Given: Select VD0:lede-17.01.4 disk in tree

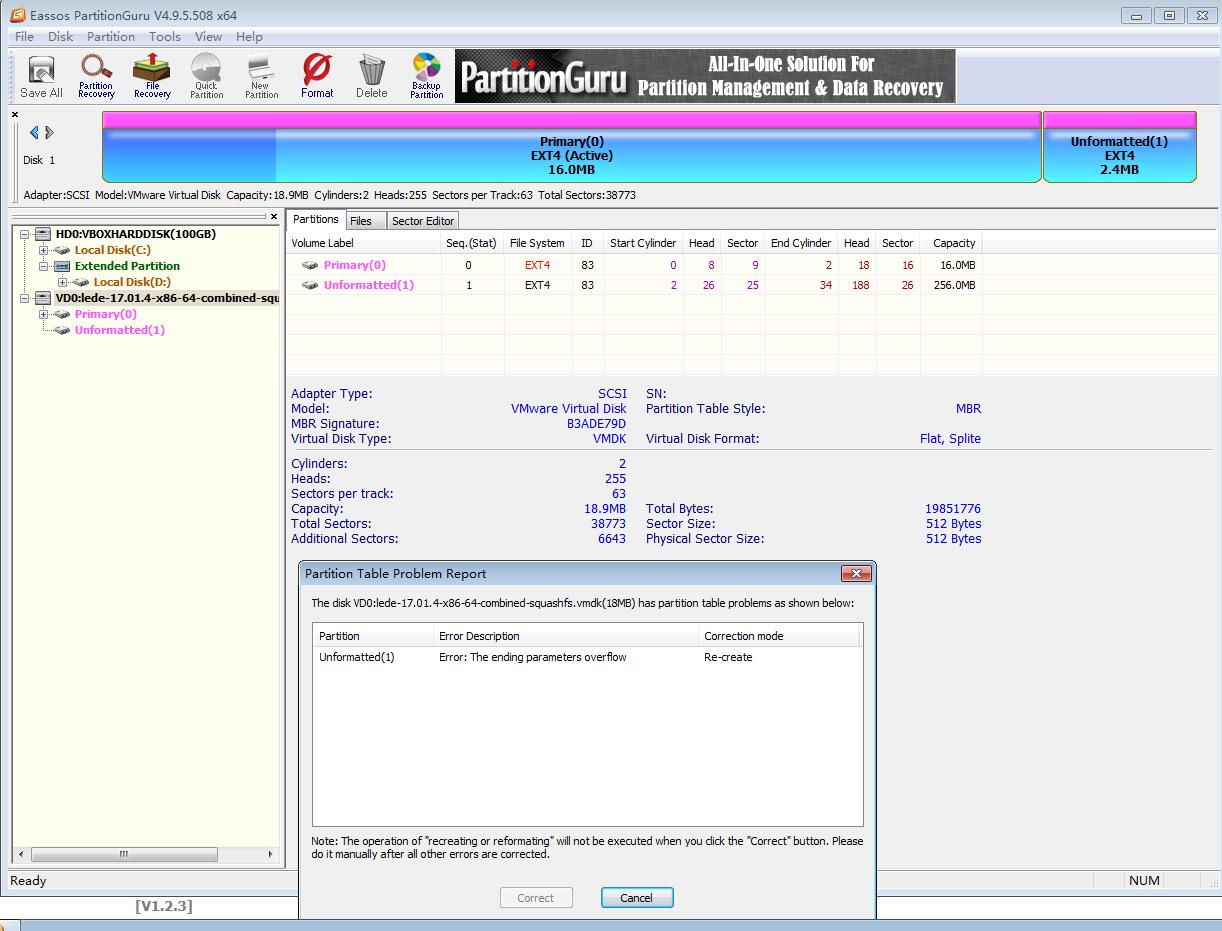Looking at the screenshot, I should (167, 298).
